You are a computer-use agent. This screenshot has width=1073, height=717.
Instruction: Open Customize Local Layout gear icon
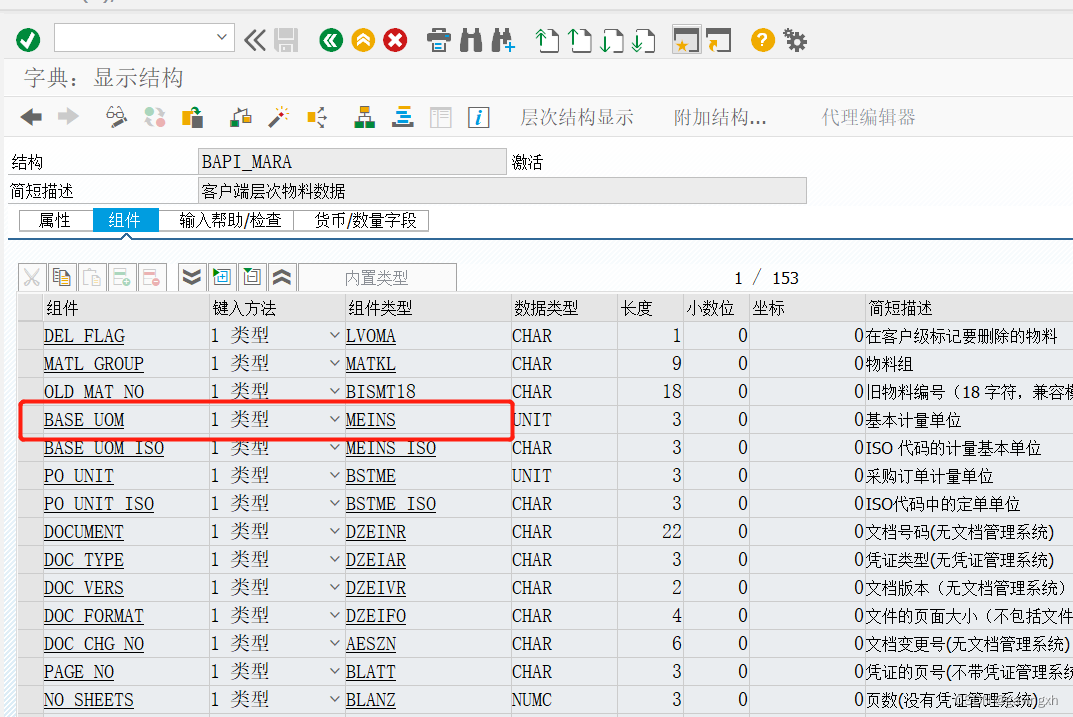pyautogui.click(x=795, y=40)
